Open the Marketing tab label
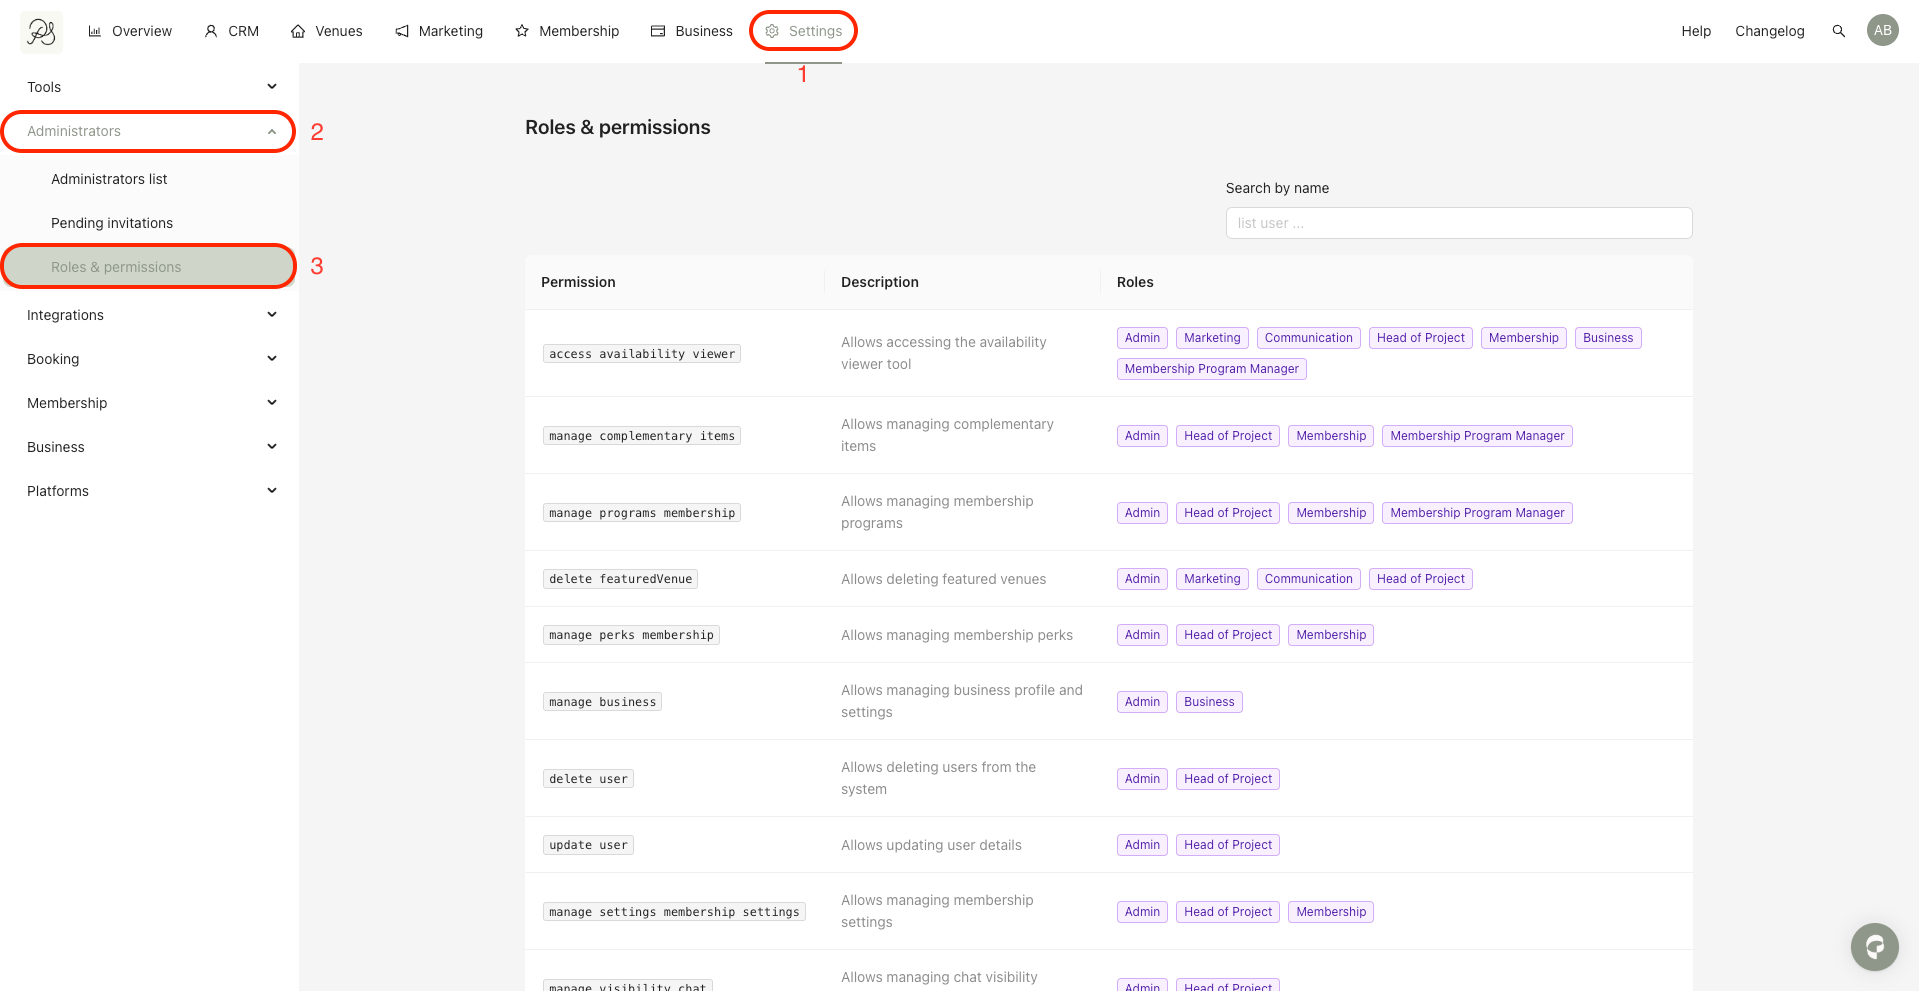 click(451, 31)
